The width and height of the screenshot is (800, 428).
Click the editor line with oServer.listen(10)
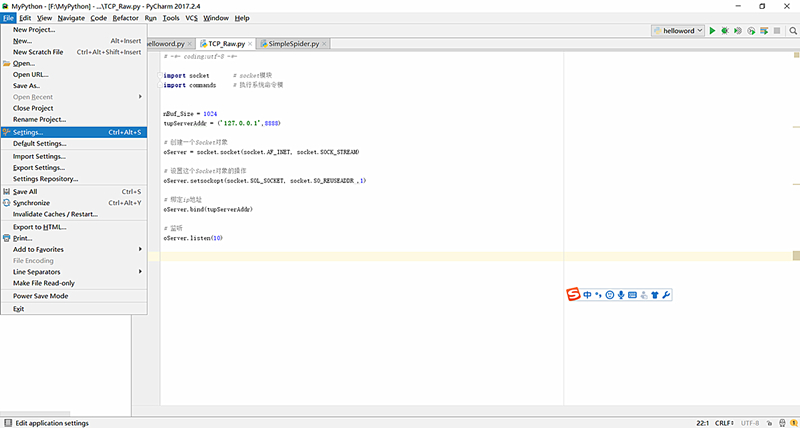click(x=193, y=238)
